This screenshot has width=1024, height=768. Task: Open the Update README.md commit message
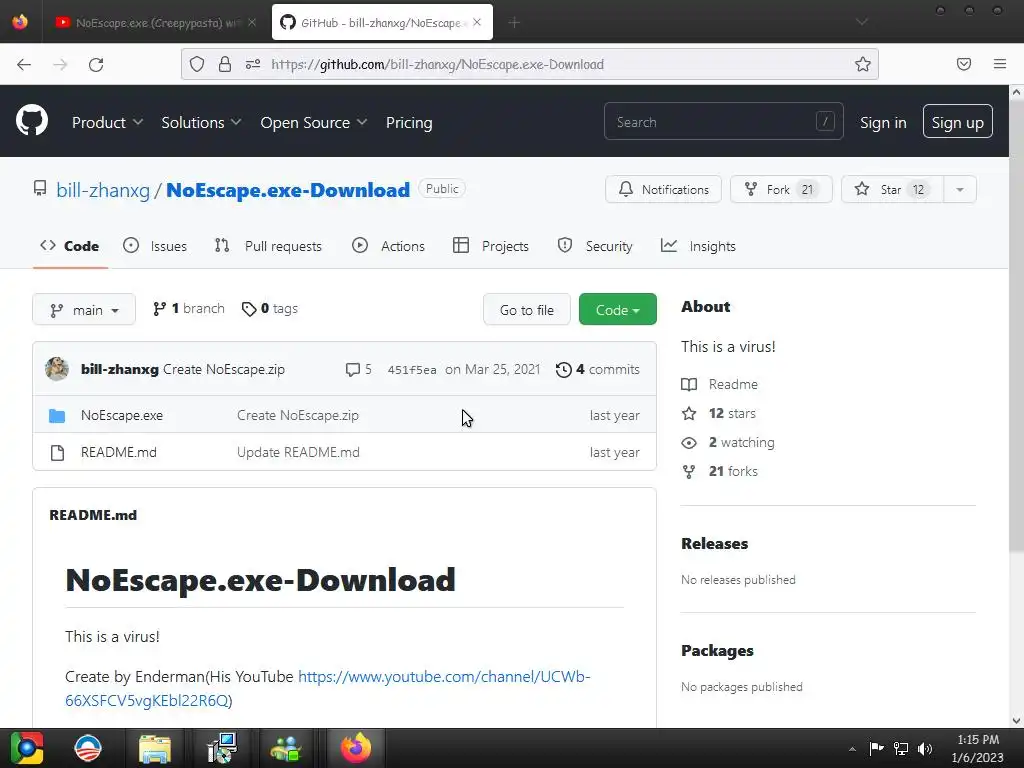(298, 453)
